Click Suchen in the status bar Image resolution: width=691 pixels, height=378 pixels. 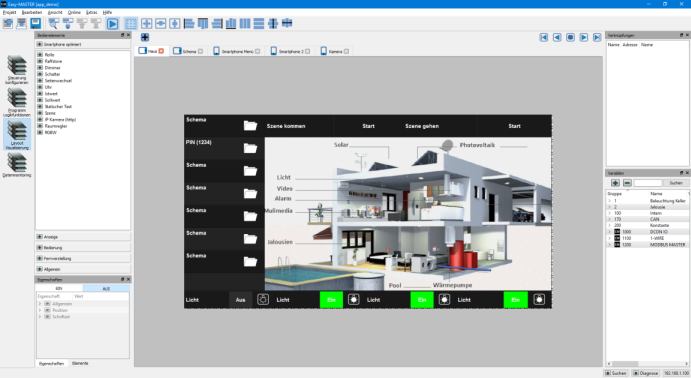coord(616,373)
